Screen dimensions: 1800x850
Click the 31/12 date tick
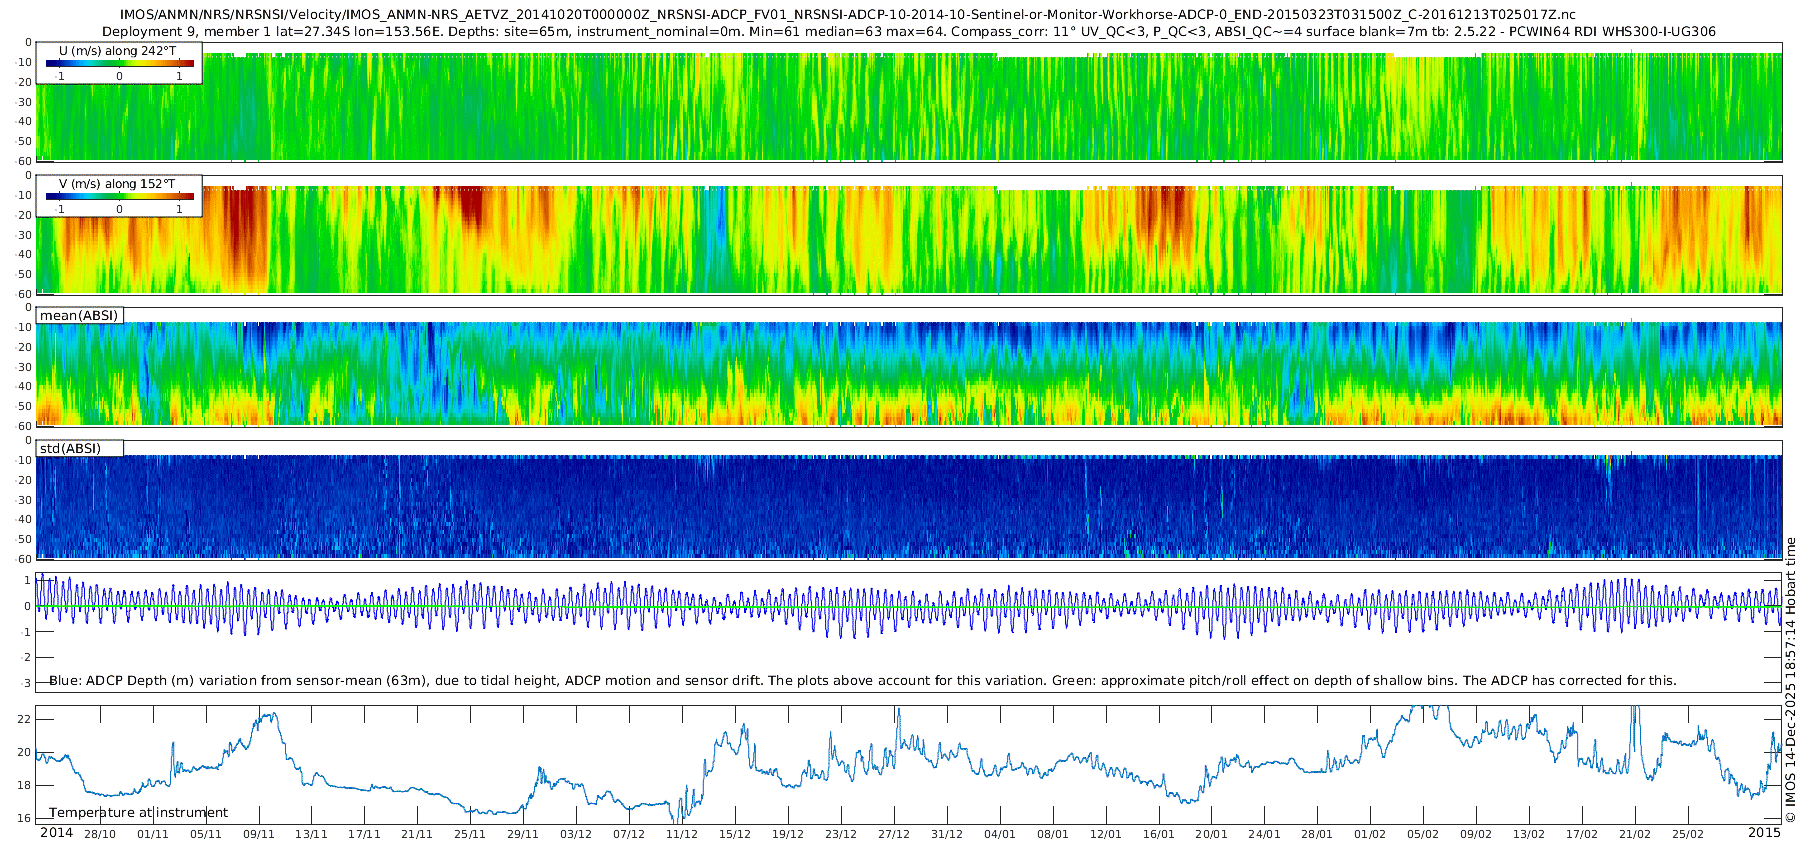point(947,834)
